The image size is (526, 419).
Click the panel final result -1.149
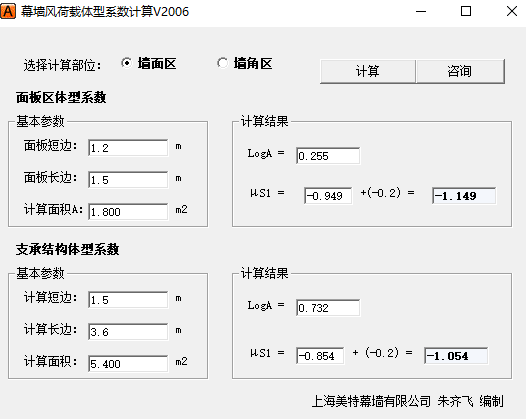[x=464, y=196]
